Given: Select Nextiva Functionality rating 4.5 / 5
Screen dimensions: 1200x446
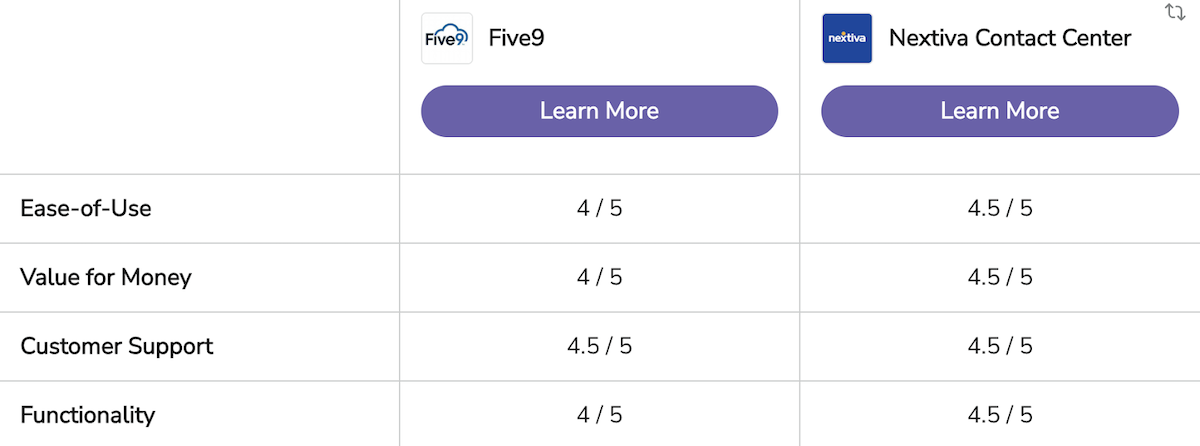Looking at the screenshot, I should tap(1000, 414).
